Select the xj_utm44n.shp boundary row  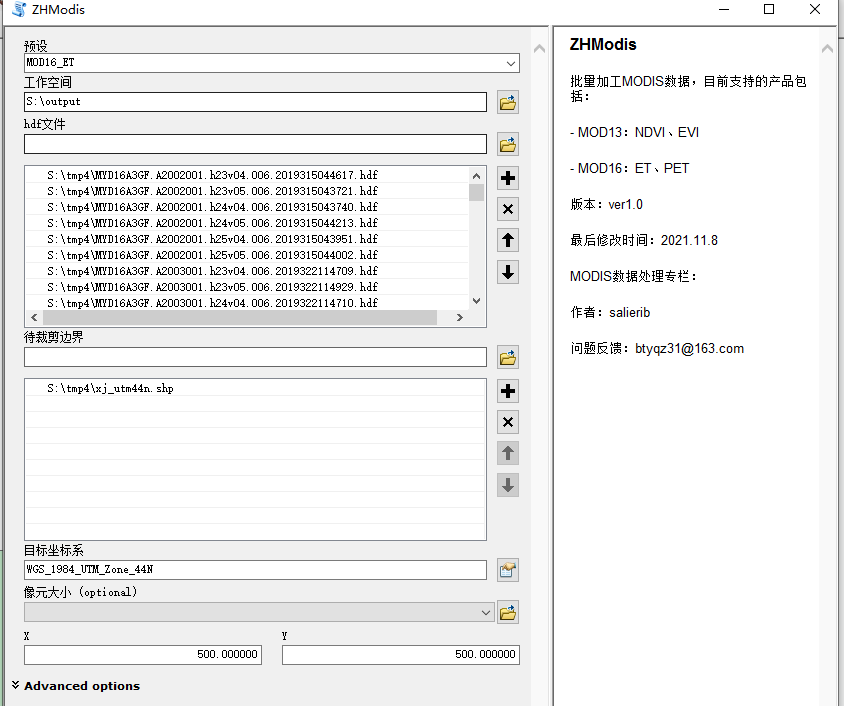pyautogui.click(x=255, y=389)
